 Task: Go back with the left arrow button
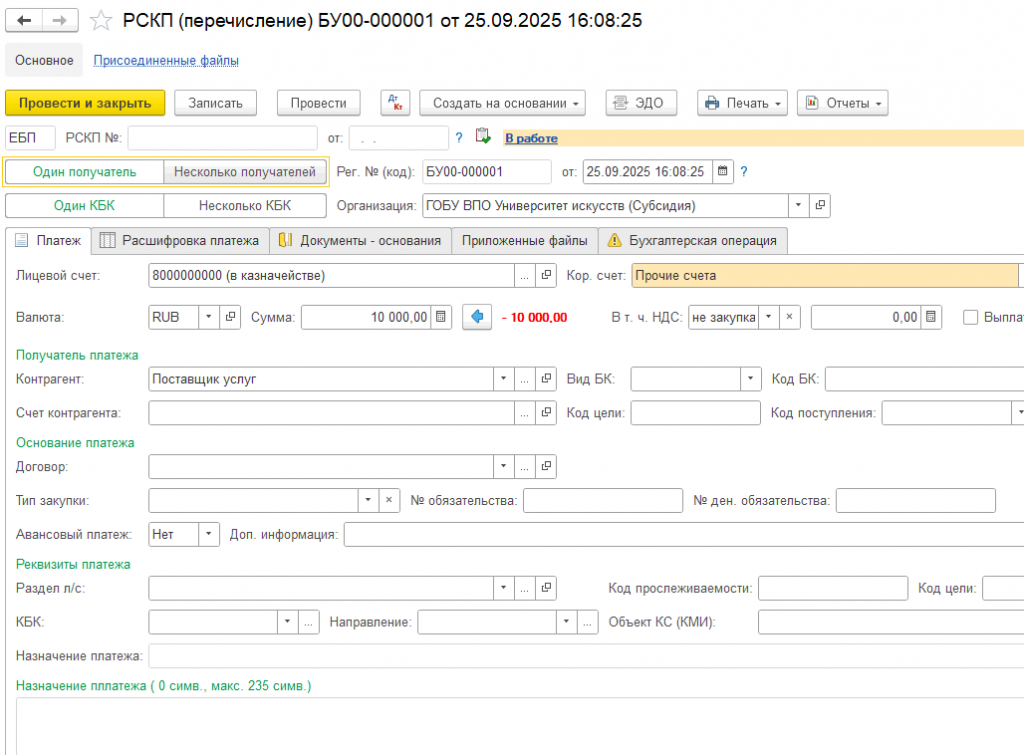[24, 20]
